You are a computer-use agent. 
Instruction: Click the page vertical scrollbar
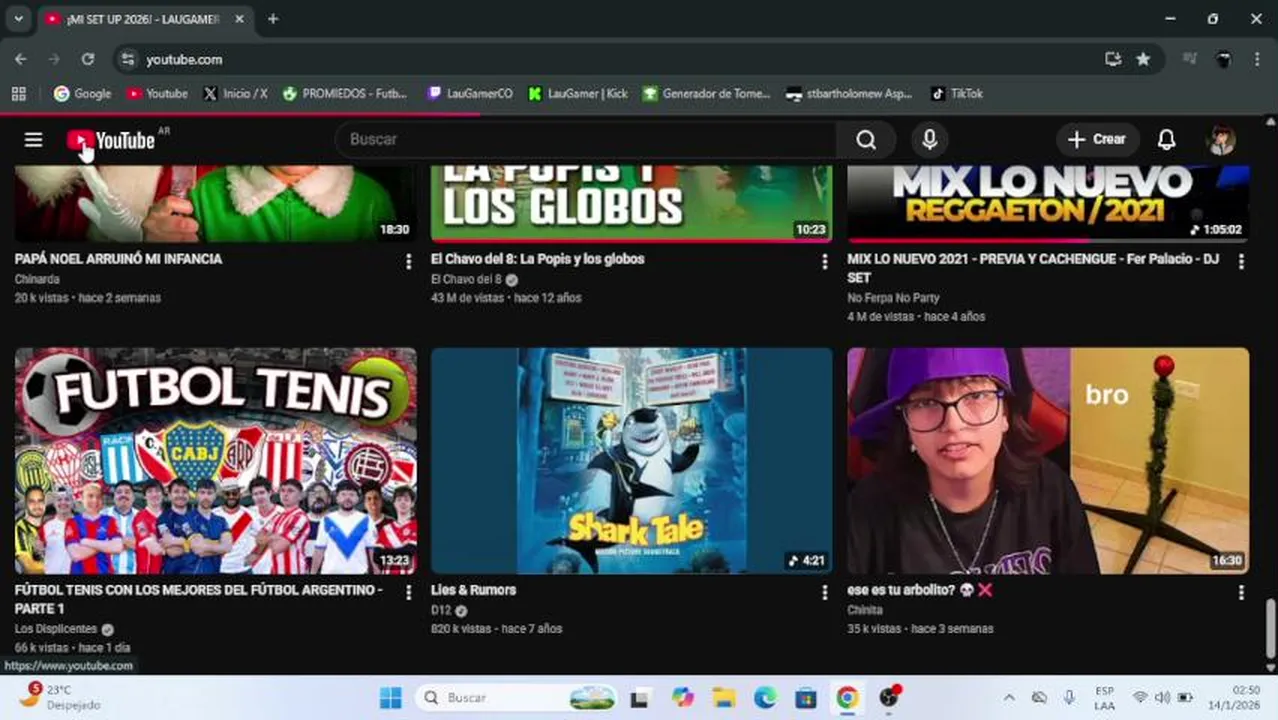click(1271, 630)
